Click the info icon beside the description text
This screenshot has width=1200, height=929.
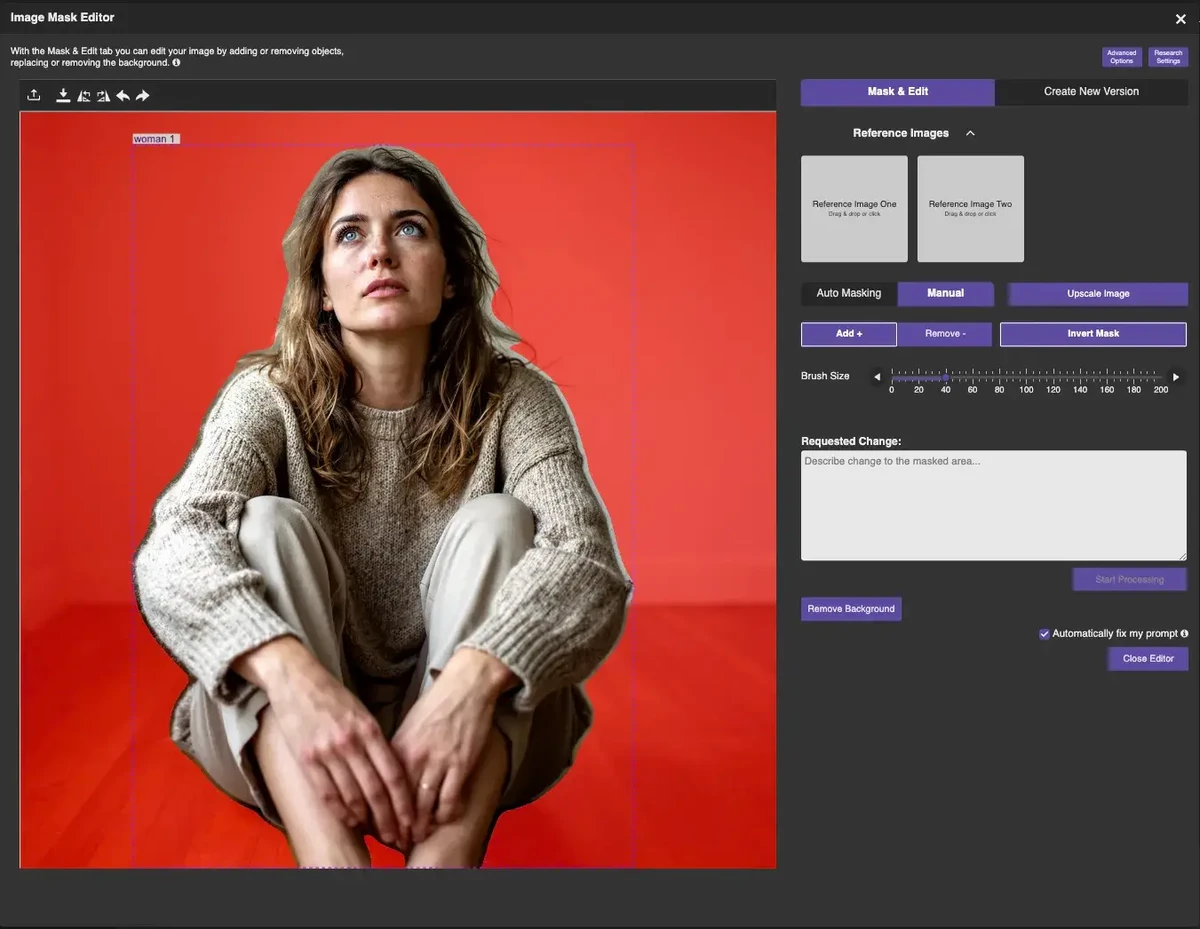point(177,63)
